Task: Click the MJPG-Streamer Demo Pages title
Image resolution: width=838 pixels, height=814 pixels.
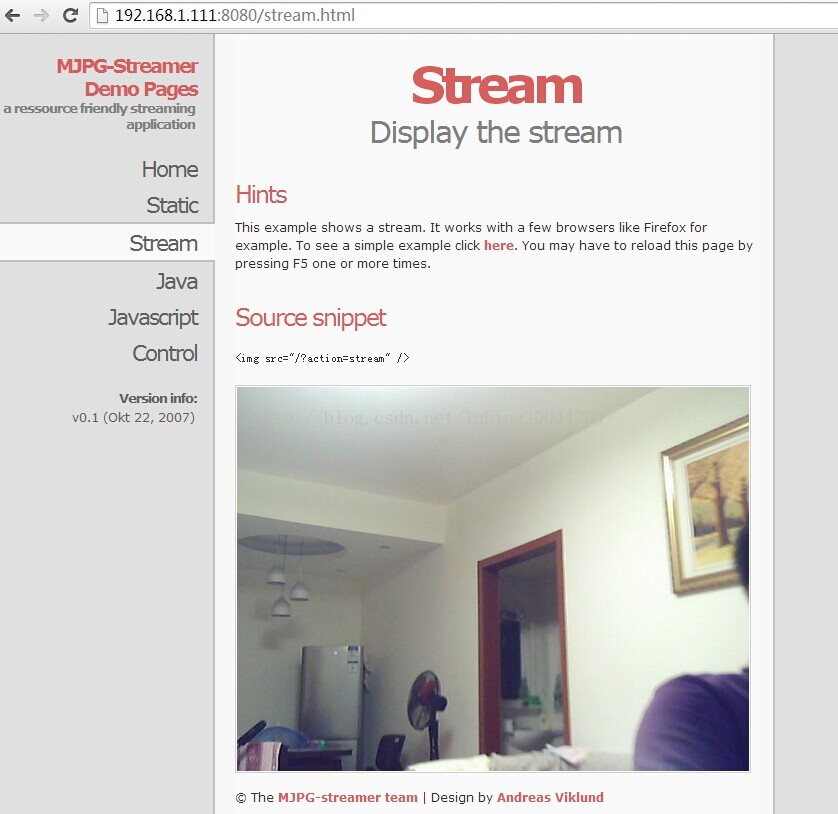Action: pyautogui.click(x=127, y=77)
